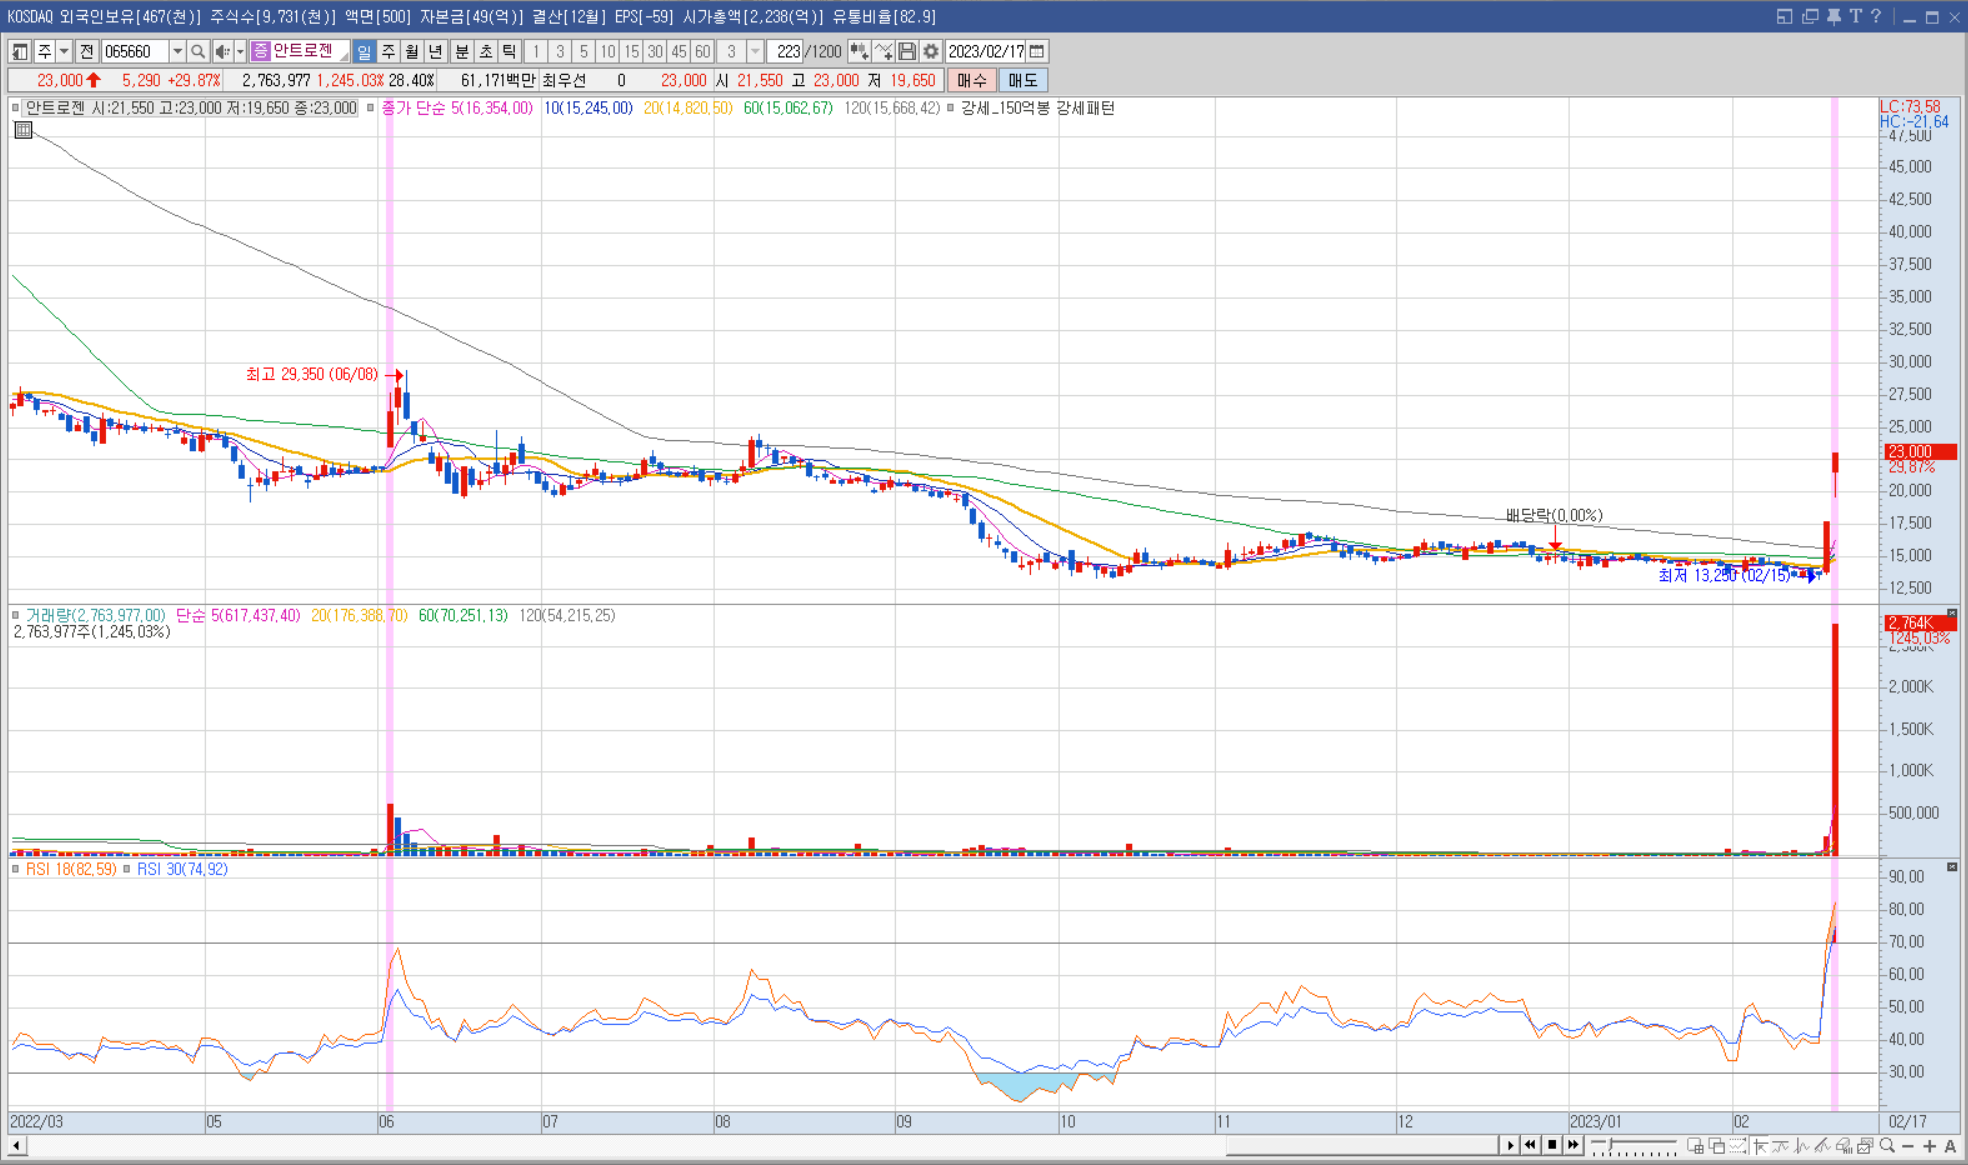This screenshot has width=1968, height=1165.
Task: Click the zoom in plus icon
Action: (x=1929, y=1146)
